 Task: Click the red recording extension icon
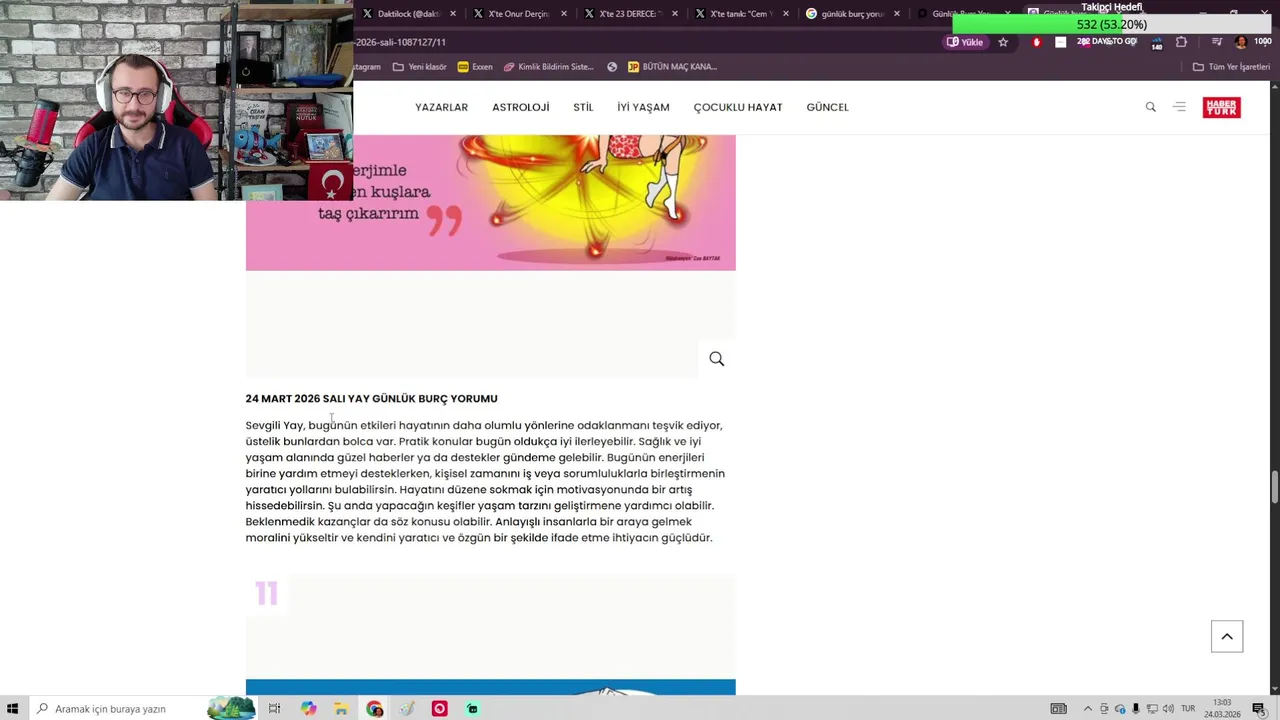pyautogui.click(x=1036, y=42)
